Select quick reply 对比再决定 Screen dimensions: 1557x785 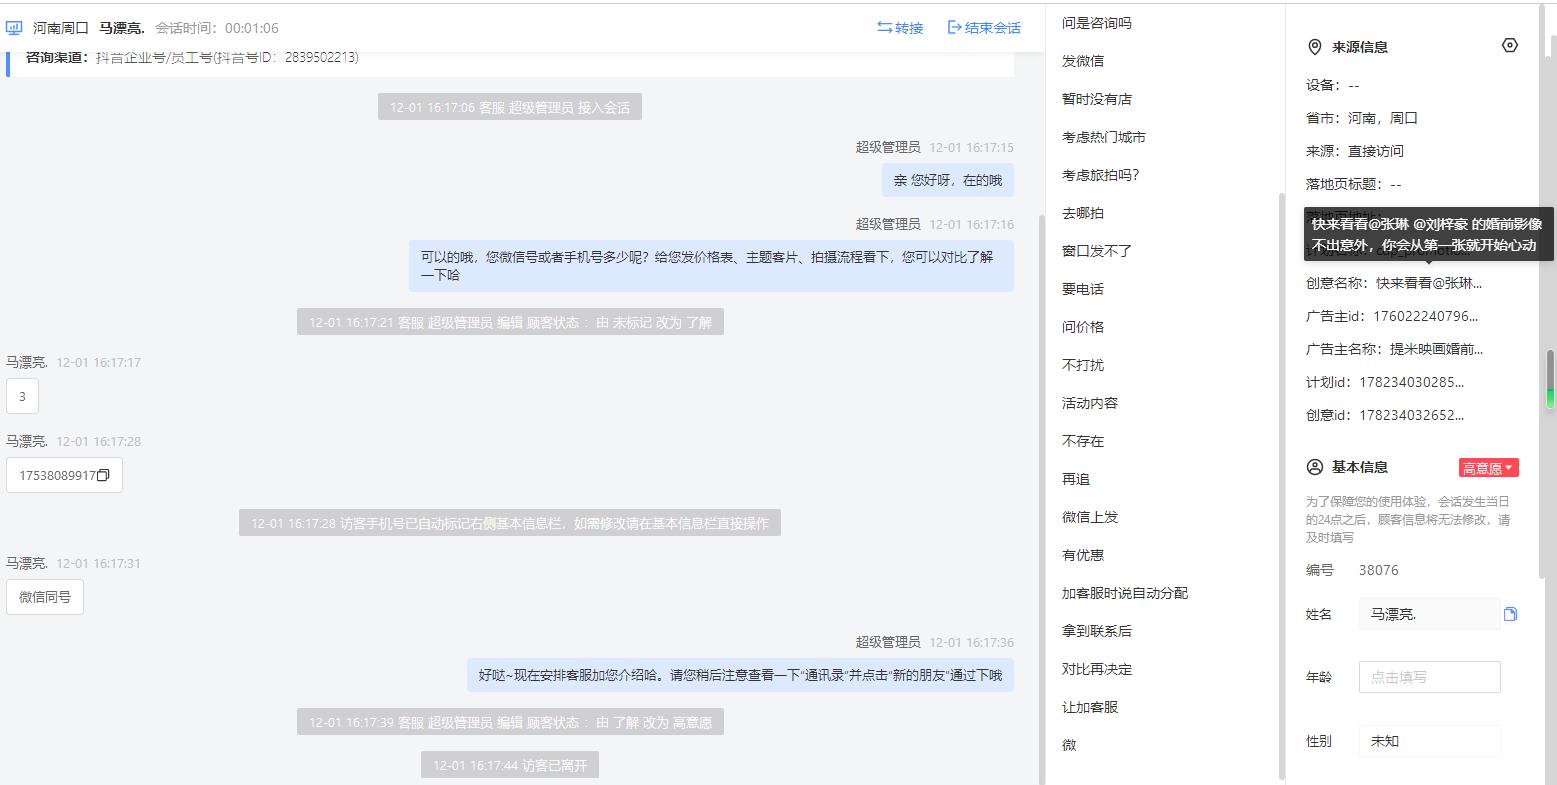click(1096, 669)
